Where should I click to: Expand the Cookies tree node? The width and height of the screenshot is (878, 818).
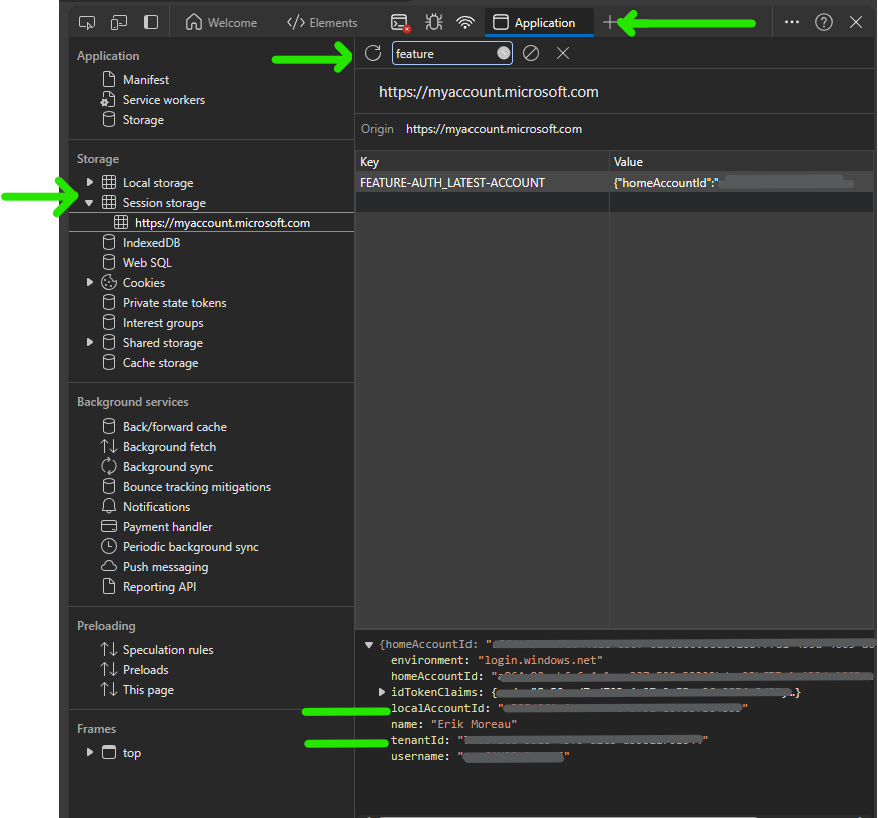click(90, 282)
